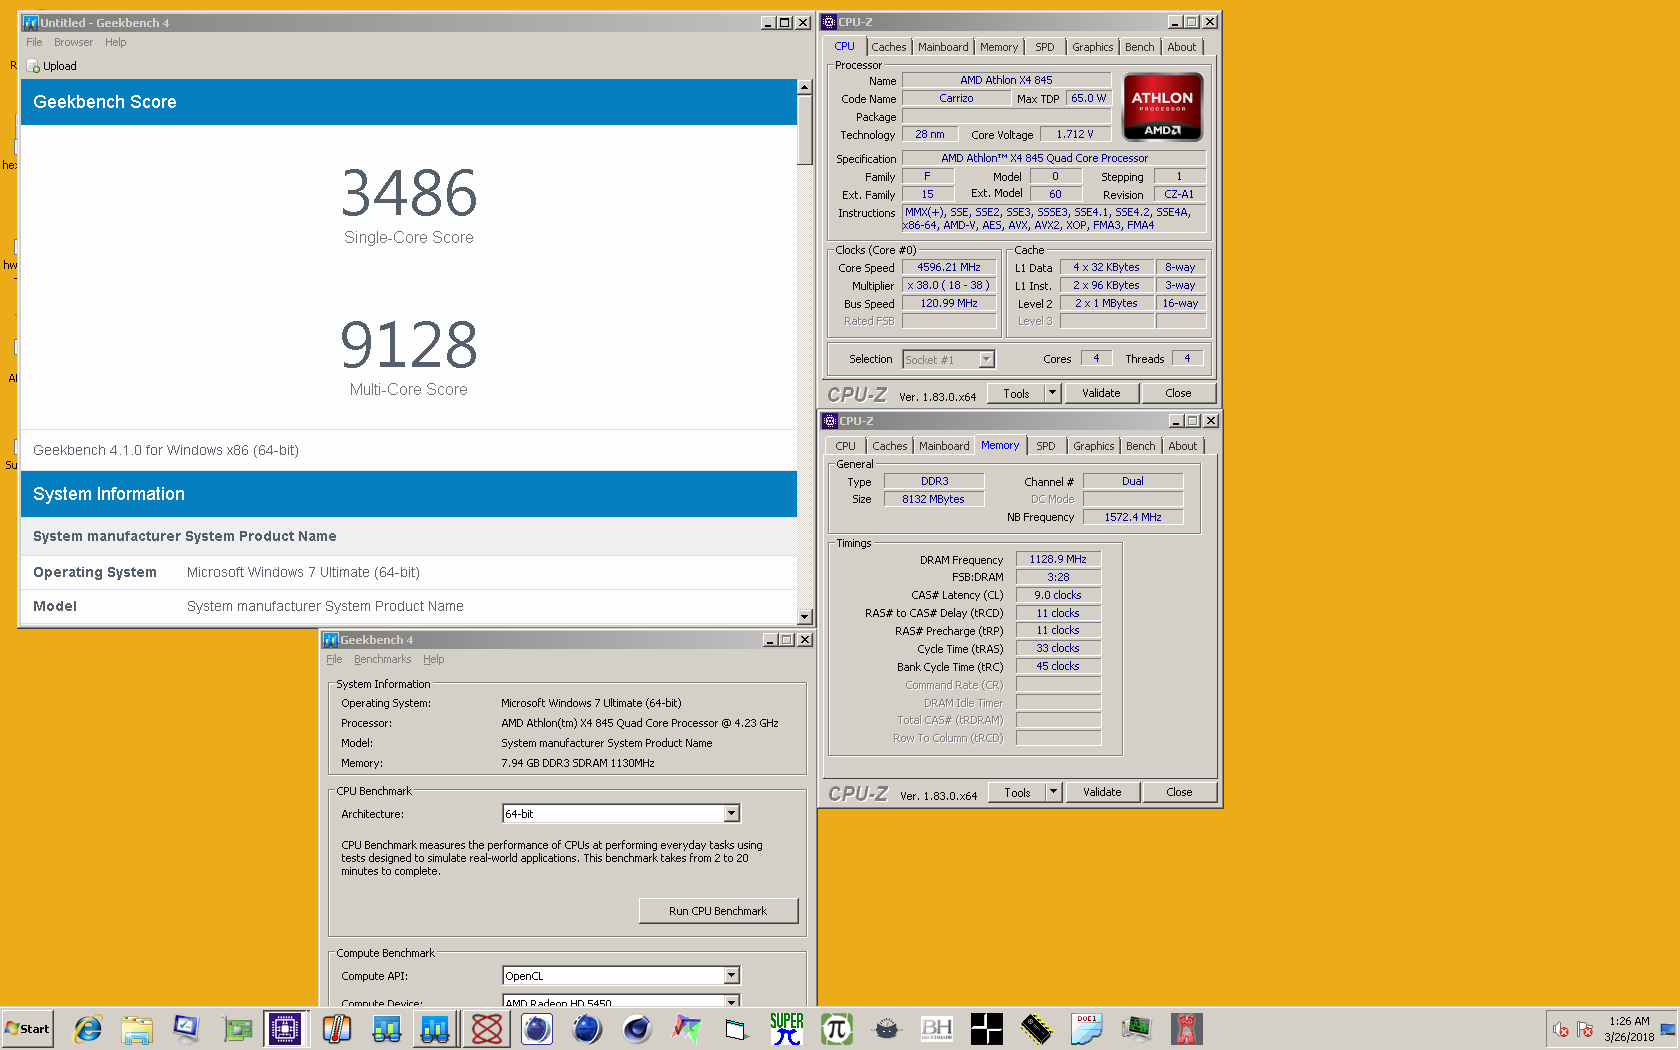Viewport: 1680px width, 1050px height.
Task: Open SPD tab in CPU-Z memory window
Action: 1046,446
